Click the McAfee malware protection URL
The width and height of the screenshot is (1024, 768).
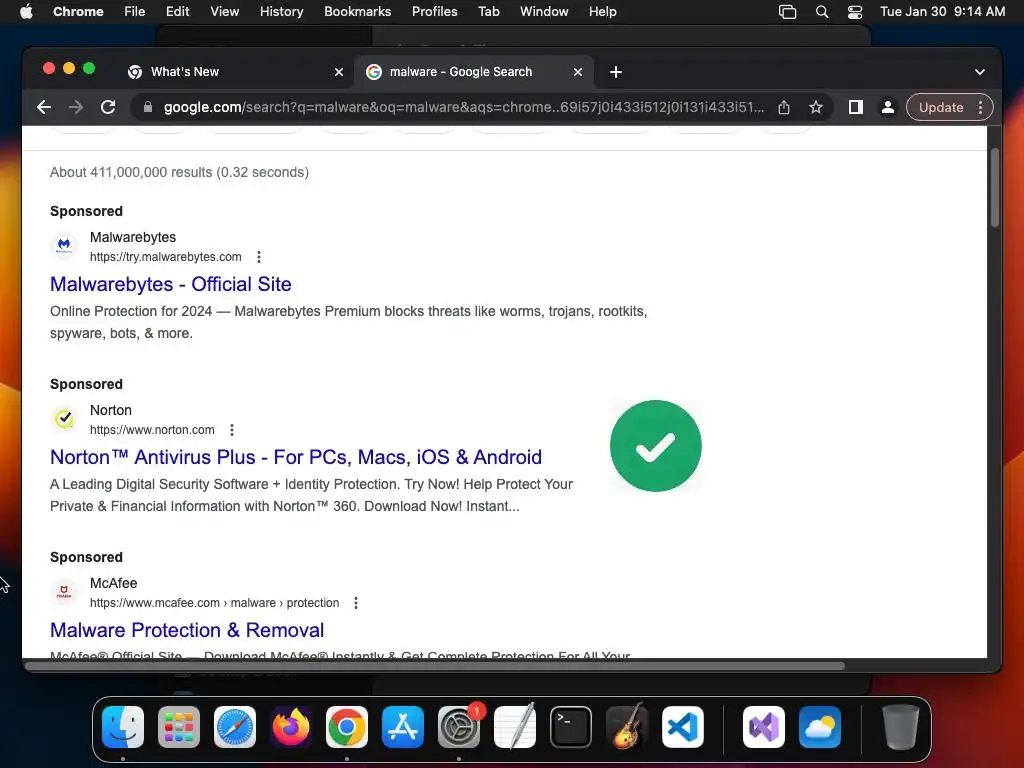(214, 603)
